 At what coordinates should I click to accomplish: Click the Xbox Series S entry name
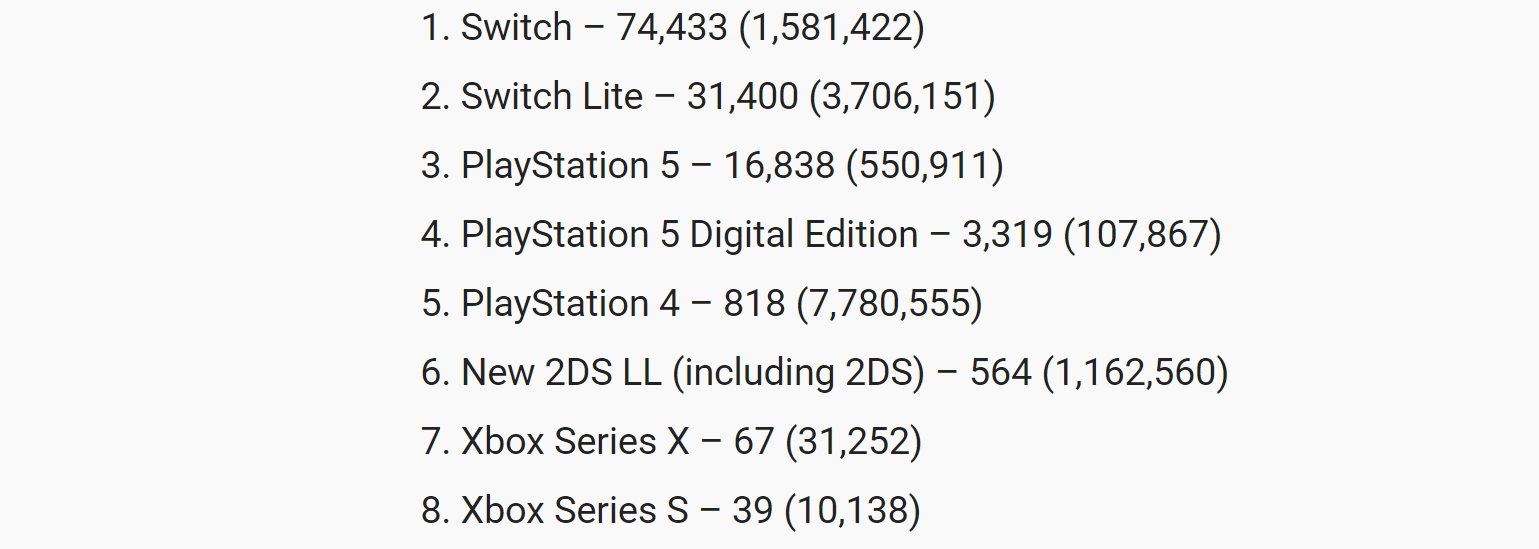575,511
